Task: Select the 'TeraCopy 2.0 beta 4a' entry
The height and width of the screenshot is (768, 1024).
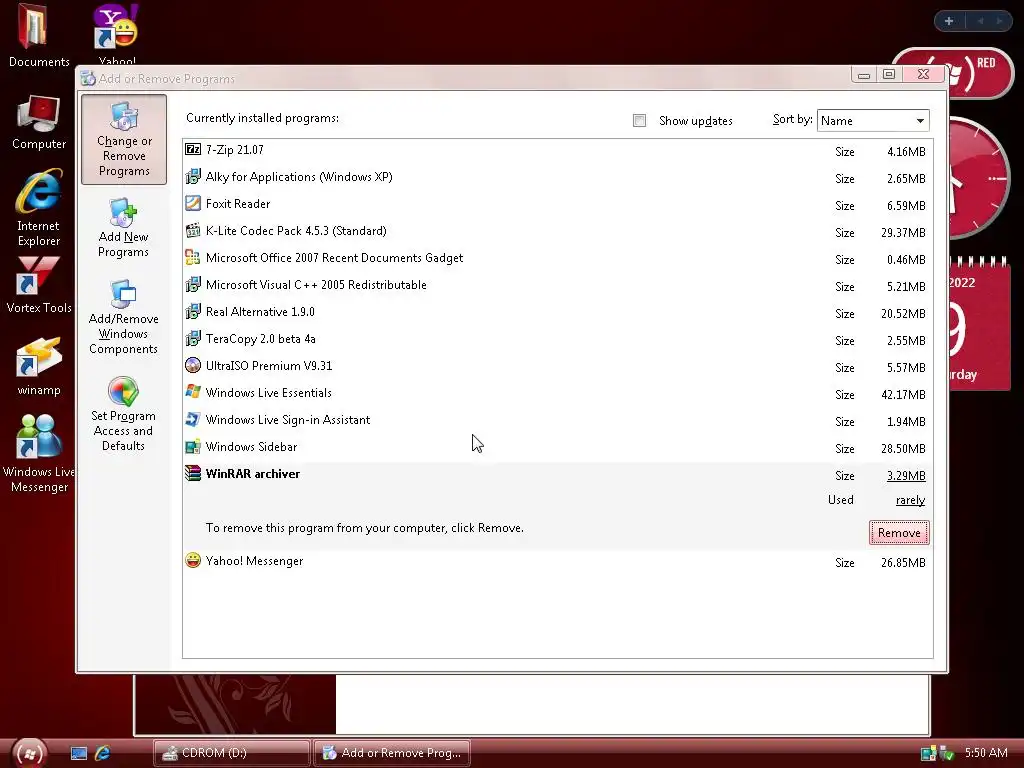Action: tap(557, 339)
